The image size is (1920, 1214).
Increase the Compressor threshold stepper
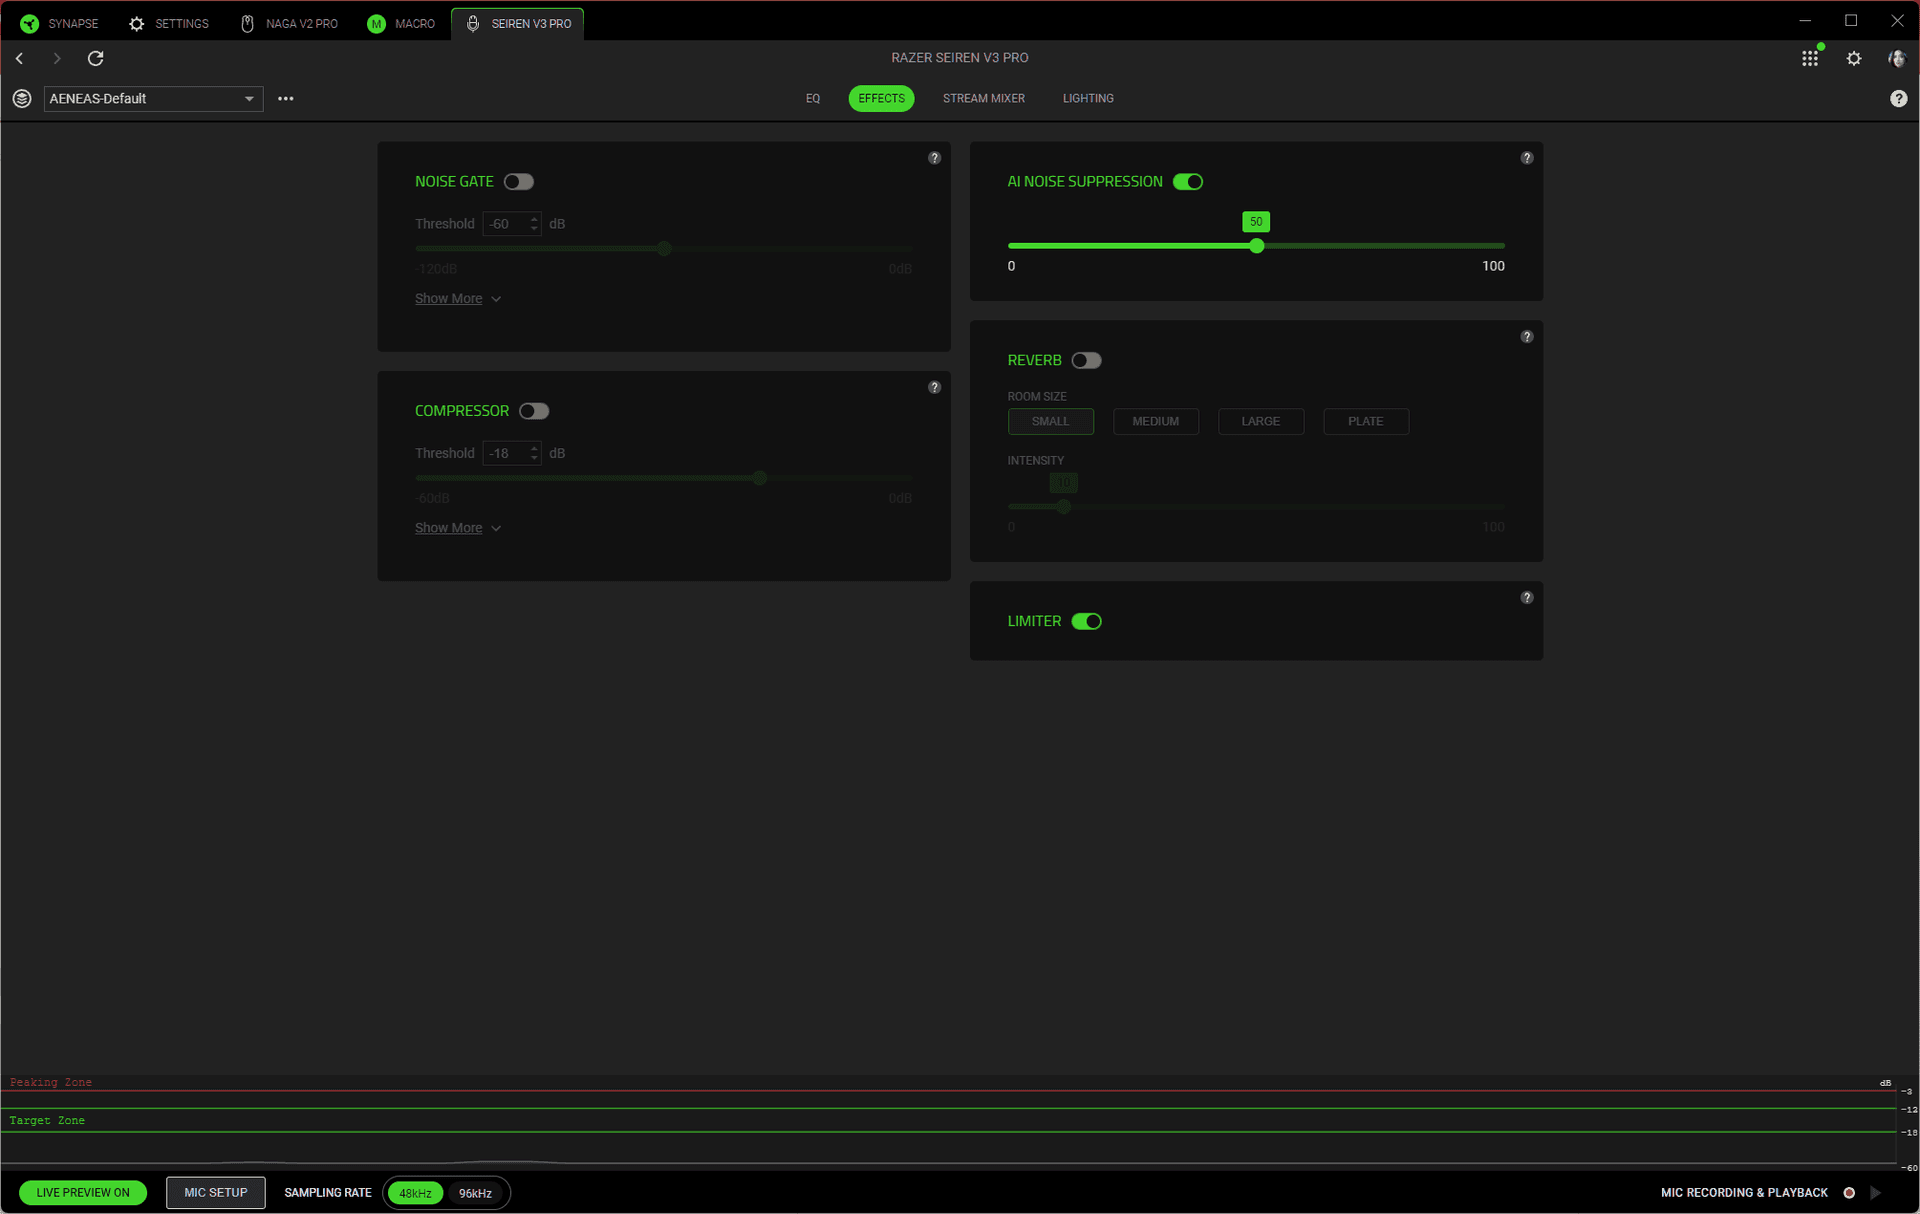[534, 448]
